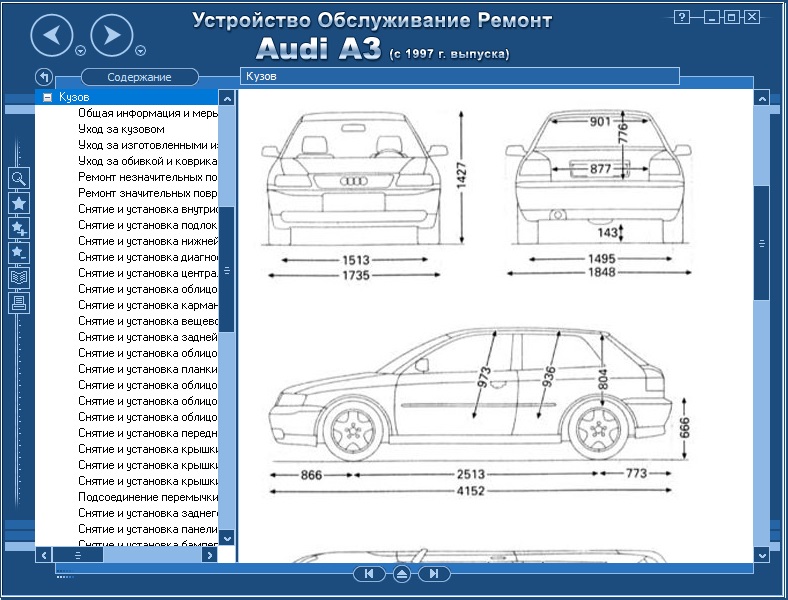Open the book icon in the sidebar
This screenshot has width=788, height=600.
click(19, 277)
